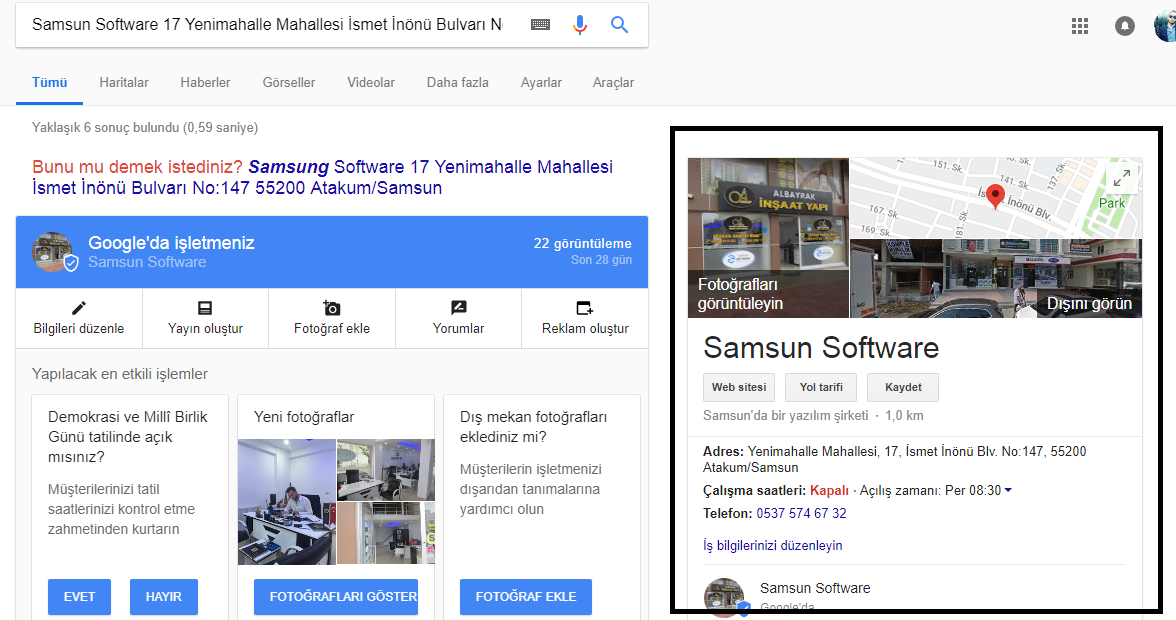Open Fotoğrafları görüntüleyin storefront photo

(x=768, y=238)
